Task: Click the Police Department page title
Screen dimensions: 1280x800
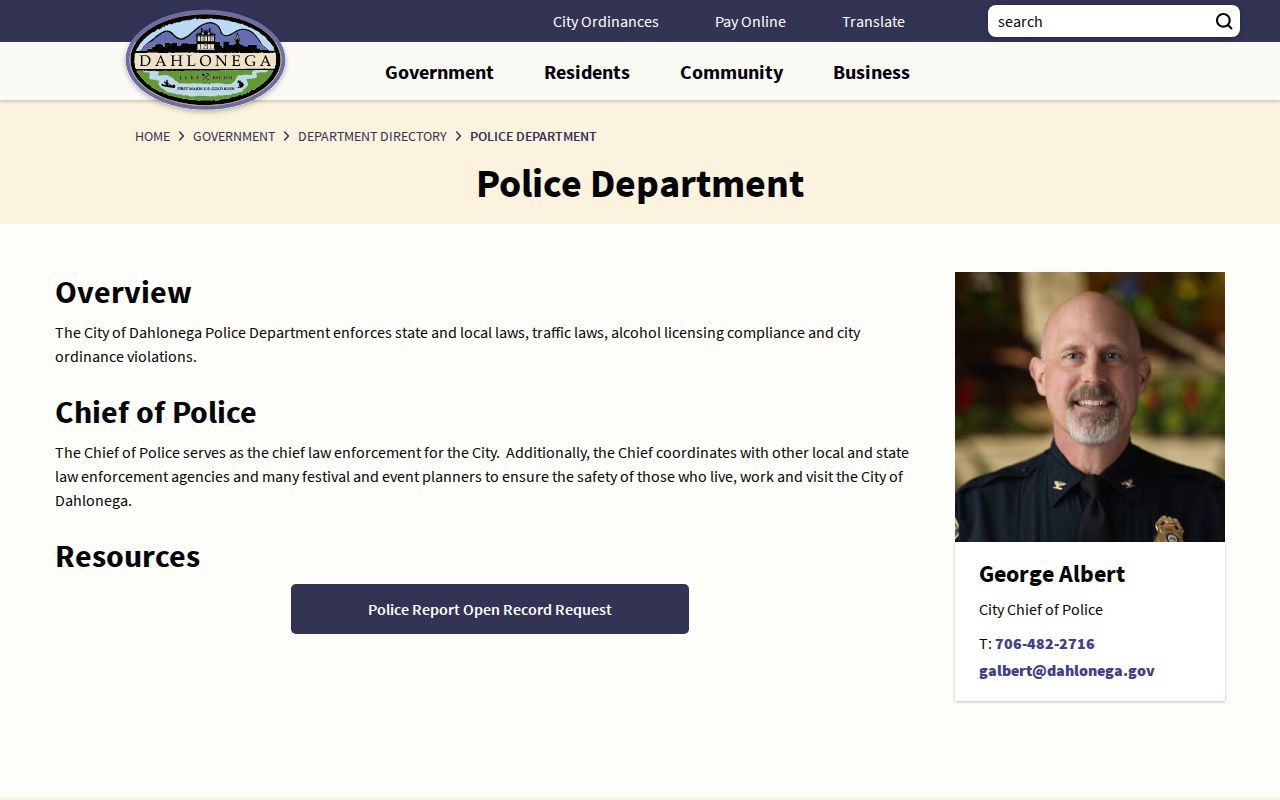Action: point(640,184)
